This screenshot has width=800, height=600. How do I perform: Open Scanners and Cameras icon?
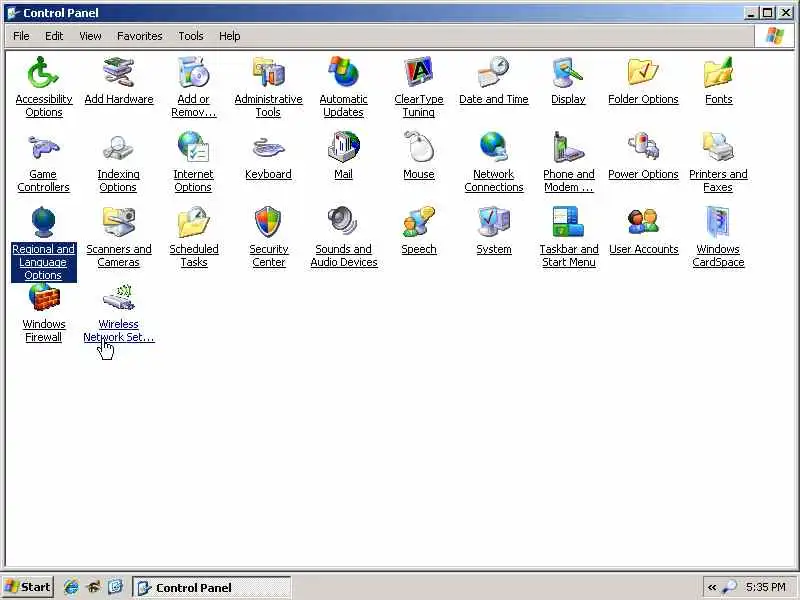(x=118, y=222)
